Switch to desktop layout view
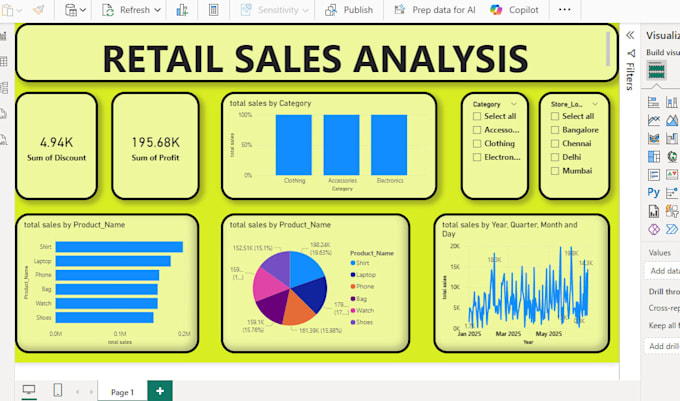680x401 pixels. tap(29, 390)
